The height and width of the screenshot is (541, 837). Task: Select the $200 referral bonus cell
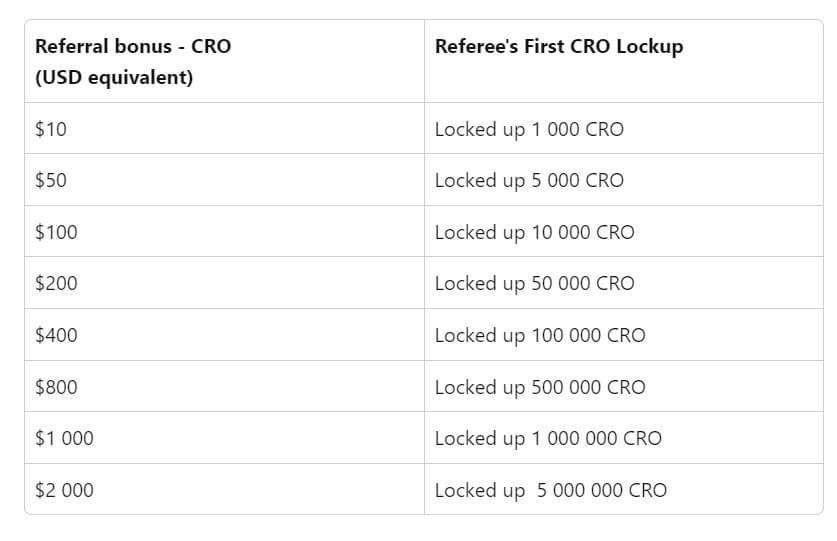click(56, 283)
